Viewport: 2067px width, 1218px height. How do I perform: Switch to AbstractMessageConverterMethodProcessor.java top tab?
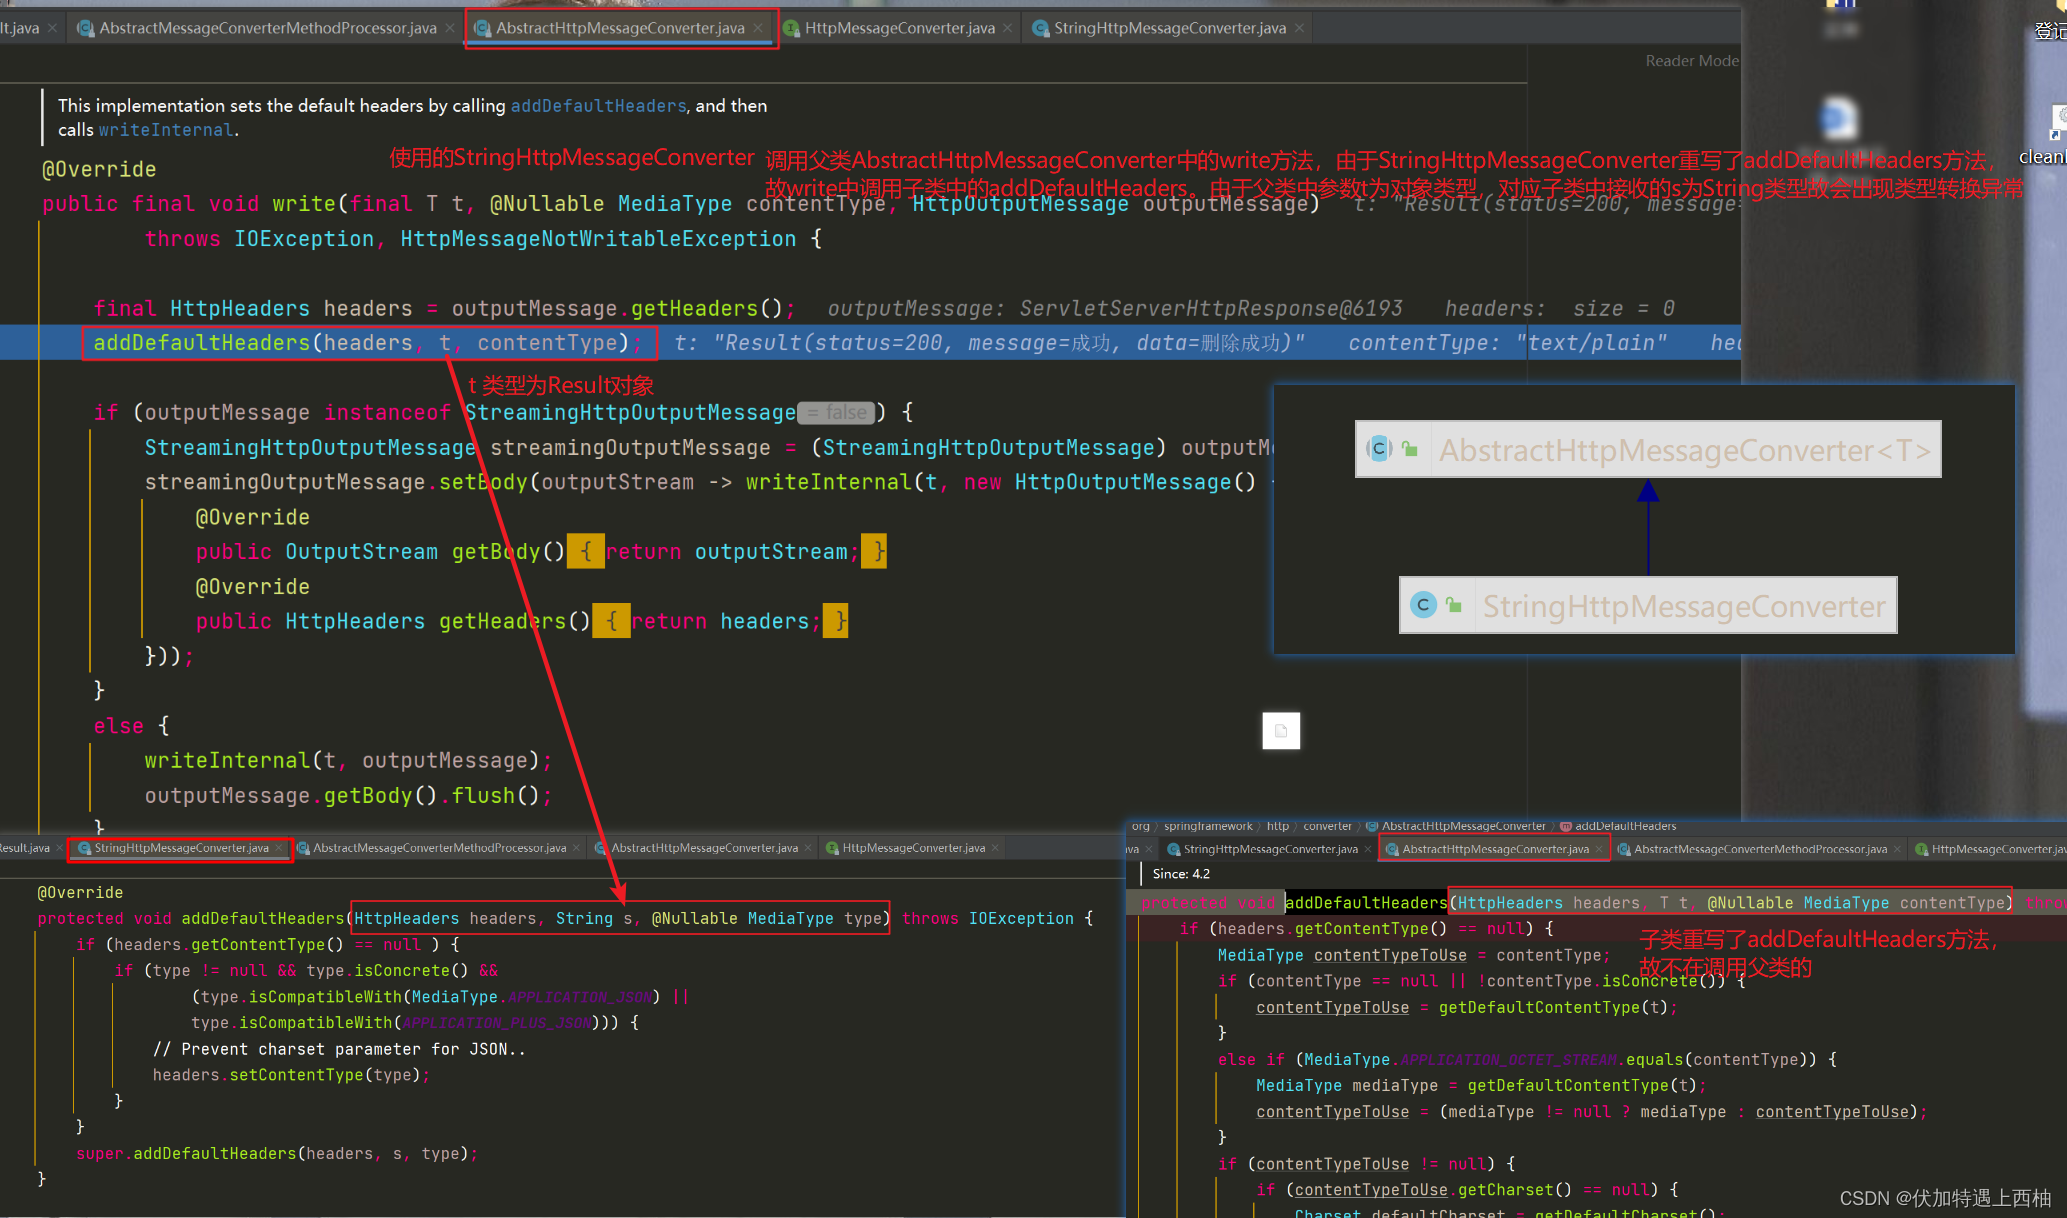267,28
